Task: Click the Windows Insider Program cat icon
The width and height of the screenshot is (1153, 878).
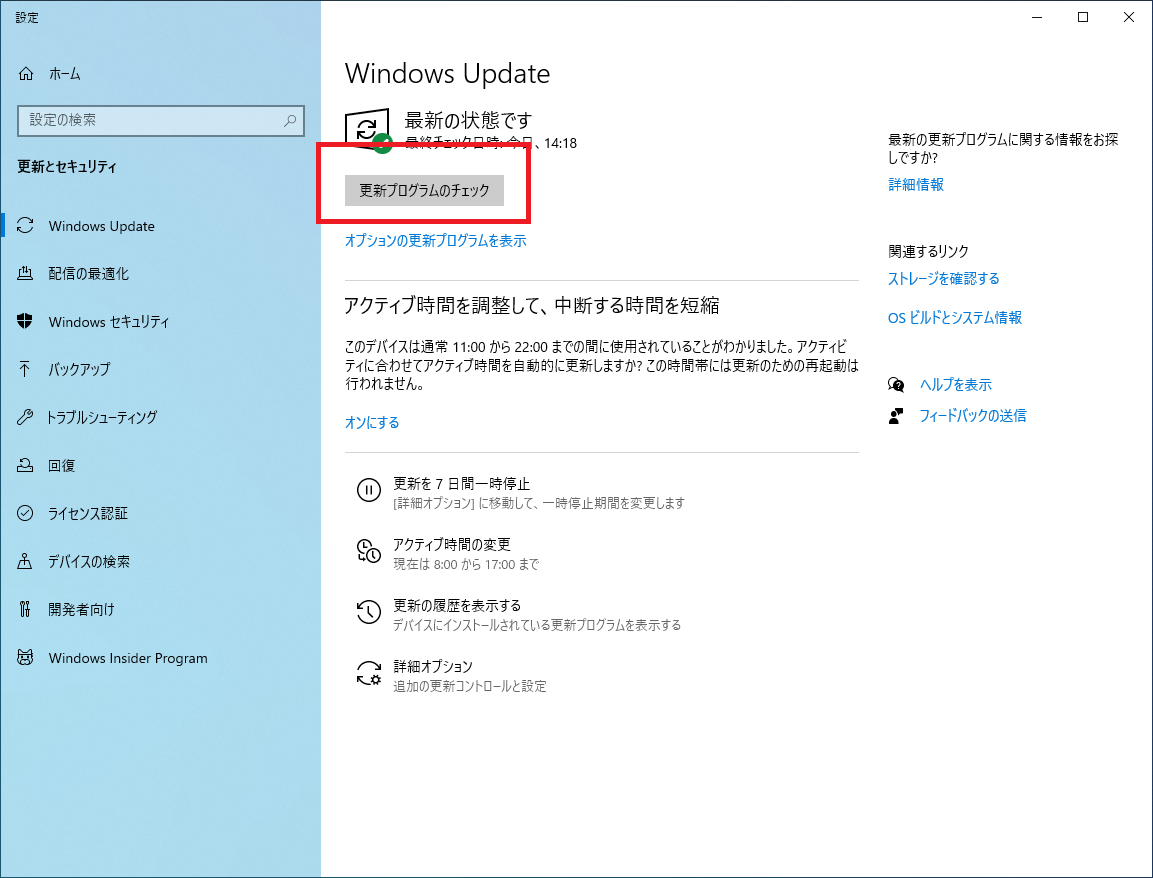Action: 25,657
